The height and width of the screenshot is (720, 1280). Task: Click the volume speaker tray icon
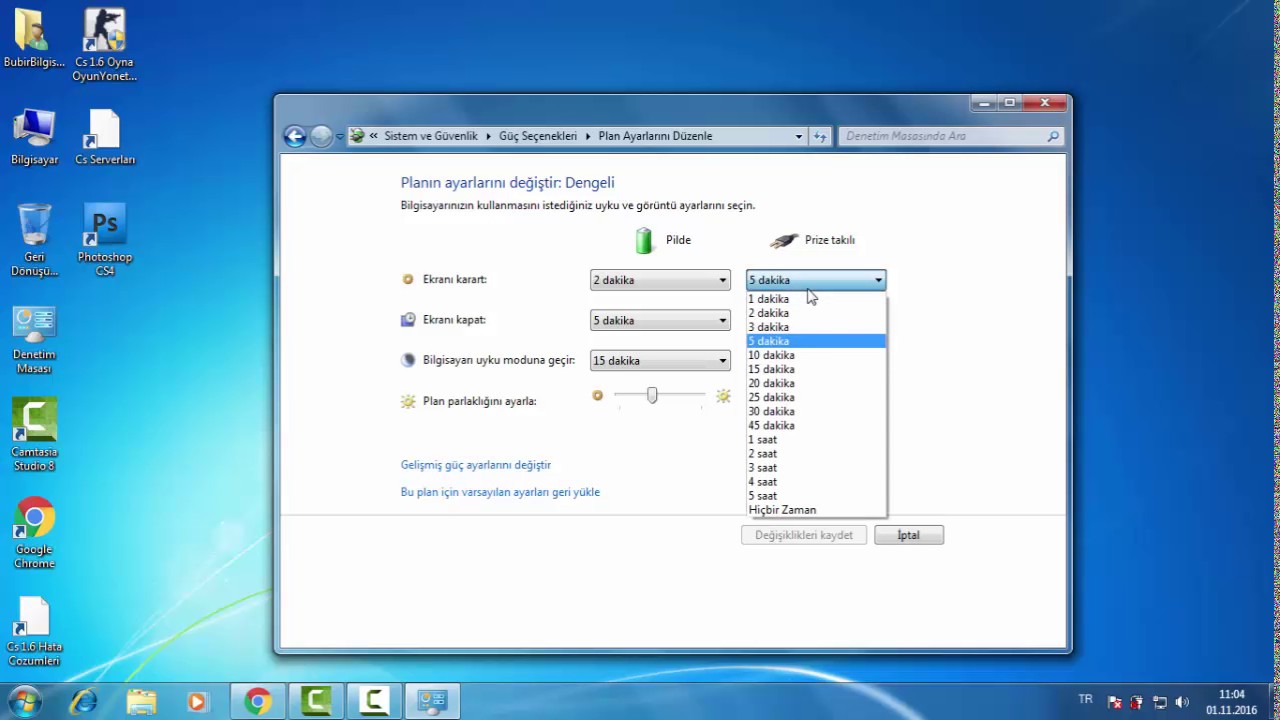(1182, 702)
